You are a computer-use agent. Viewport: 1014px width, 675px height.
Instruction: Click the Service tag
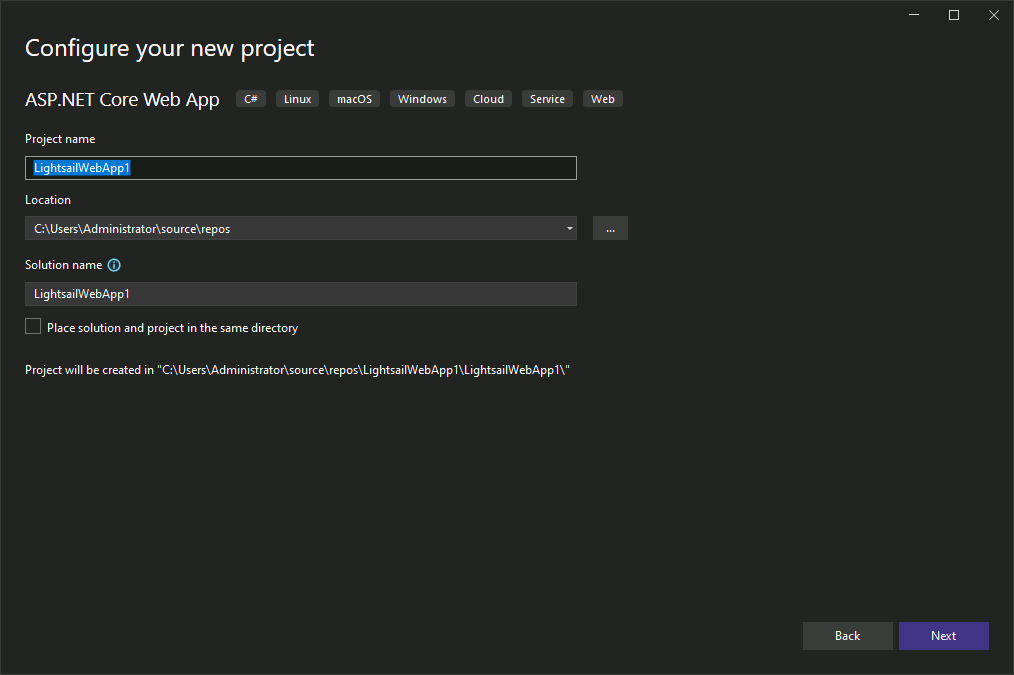pyautogui.click(x=547, y=99)
